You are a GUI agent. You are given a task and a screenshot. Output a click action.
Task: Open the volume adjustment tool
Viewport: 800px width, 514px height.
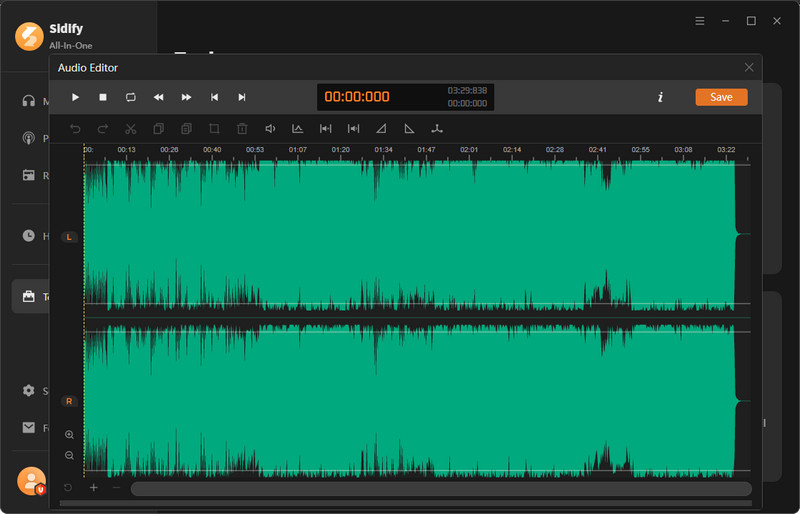[270, 129]
